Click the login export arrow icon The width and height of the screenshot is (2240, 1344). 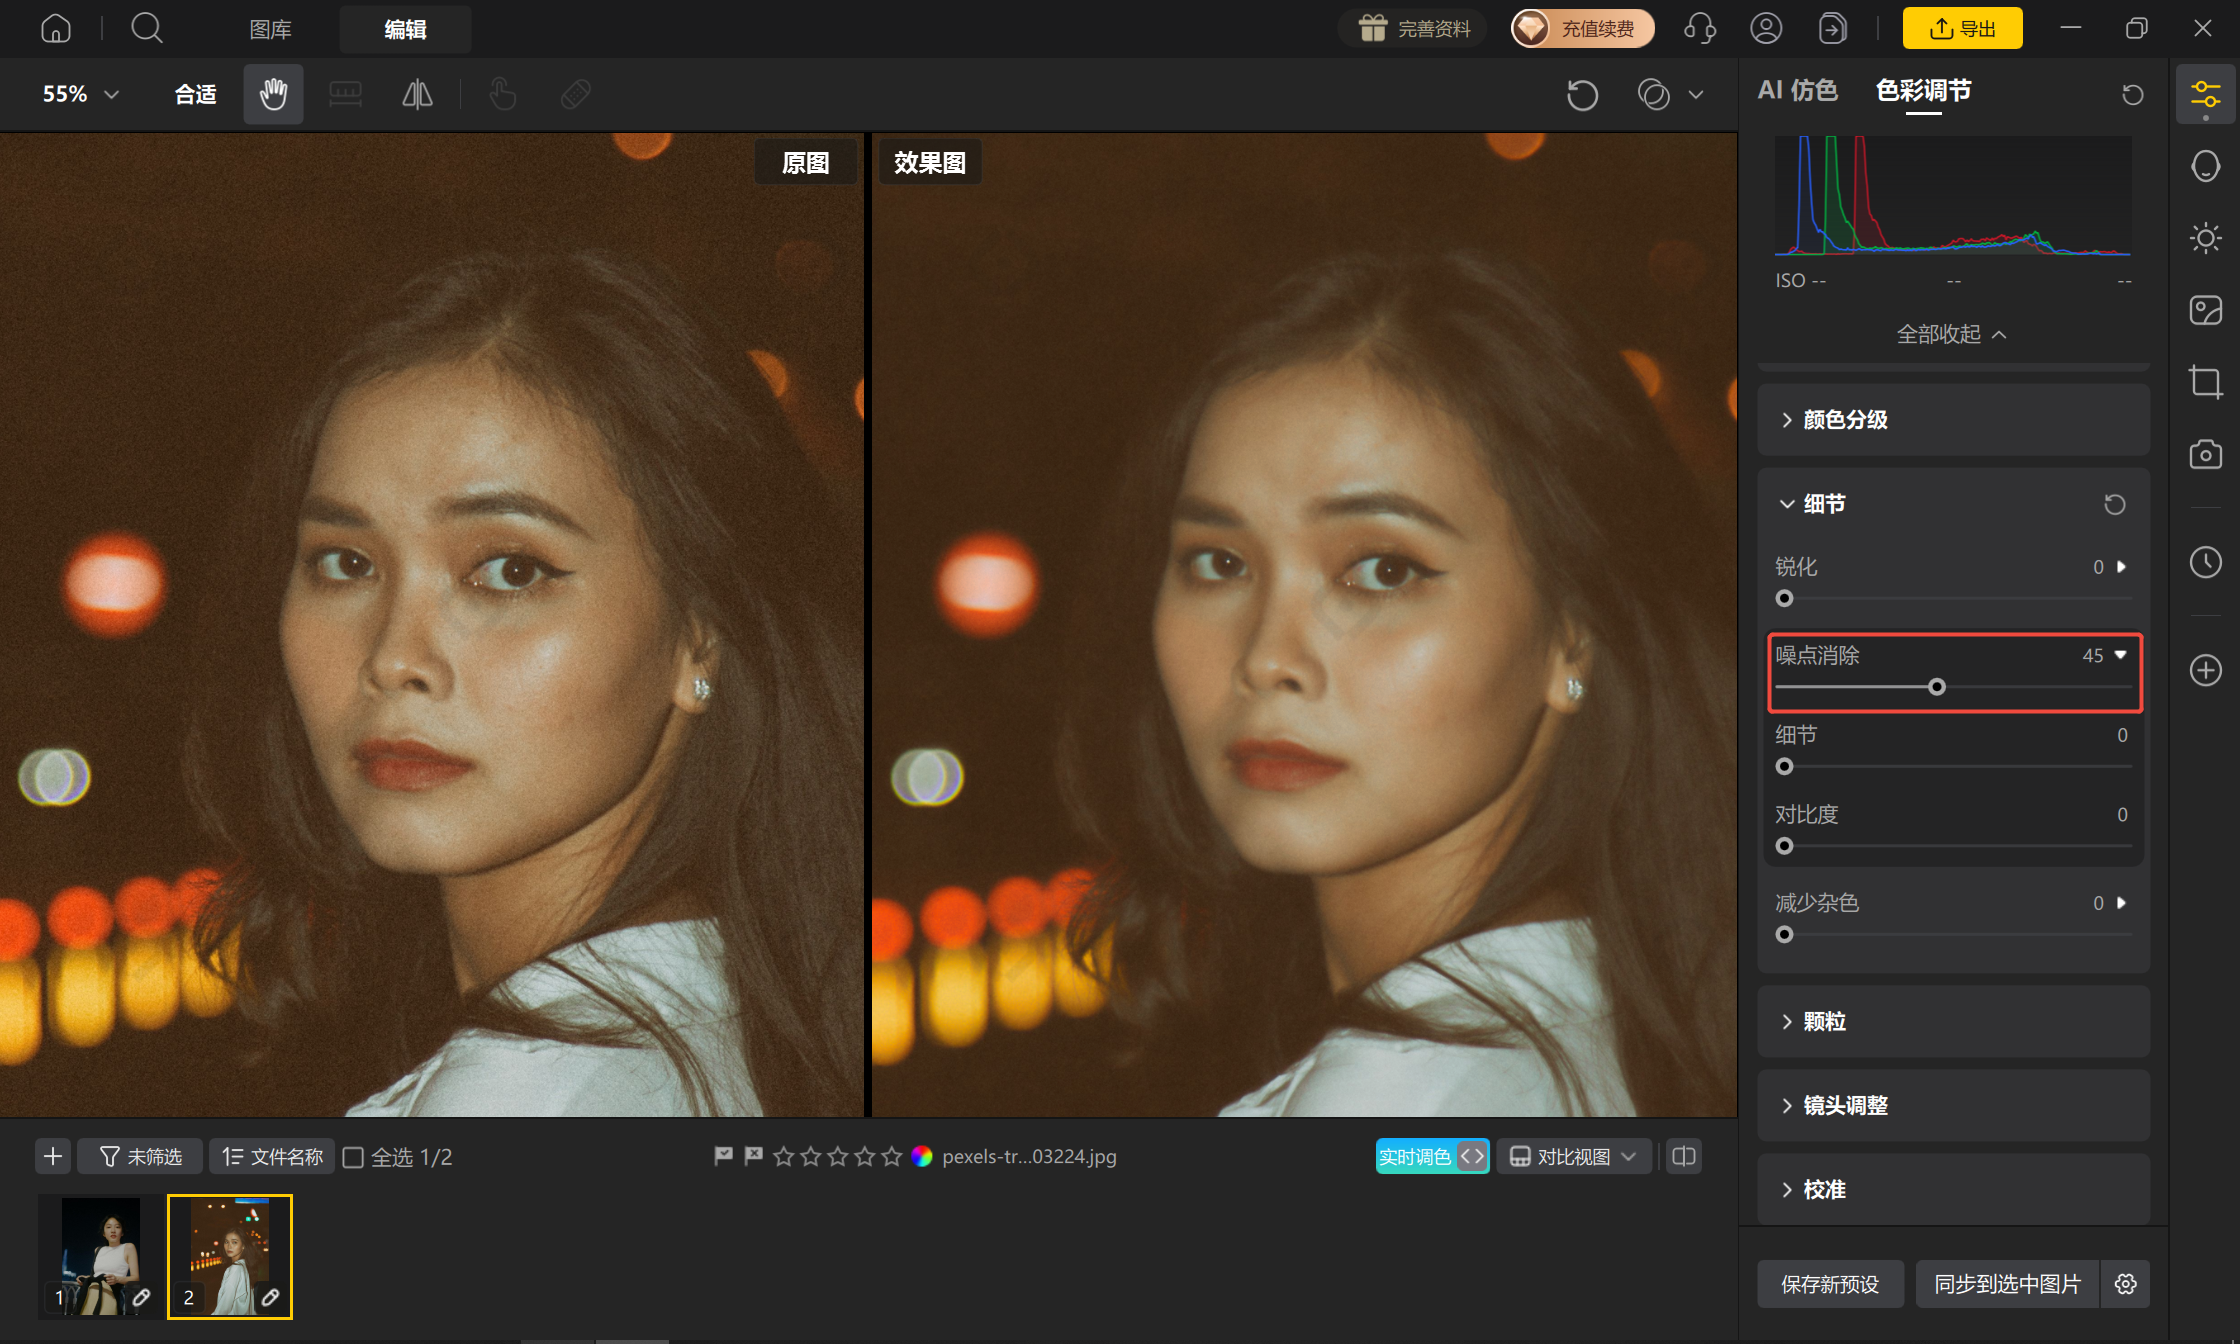[x=1832, y=28]
